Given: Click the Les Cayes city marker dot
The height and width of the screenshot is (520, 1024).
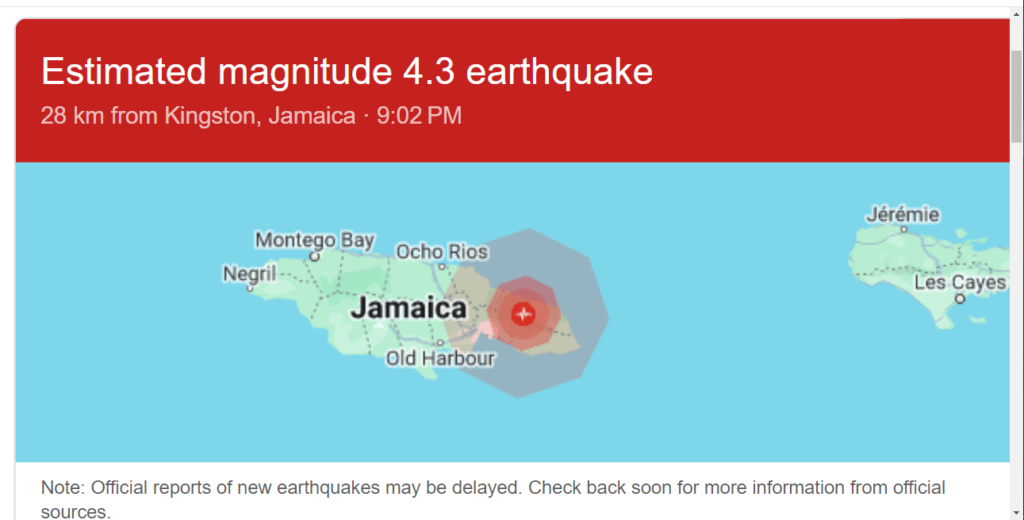Looking at the screenshot, I should coord(959,299).
